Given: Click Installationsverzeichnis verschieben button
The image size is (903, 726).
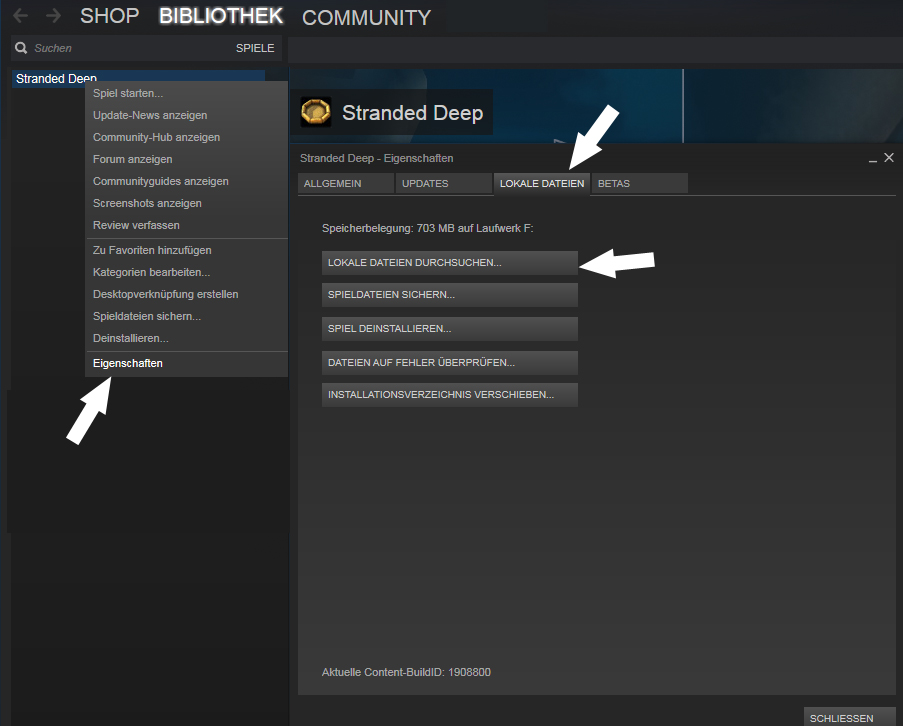Looking at the screenshot, I should 449,395.
